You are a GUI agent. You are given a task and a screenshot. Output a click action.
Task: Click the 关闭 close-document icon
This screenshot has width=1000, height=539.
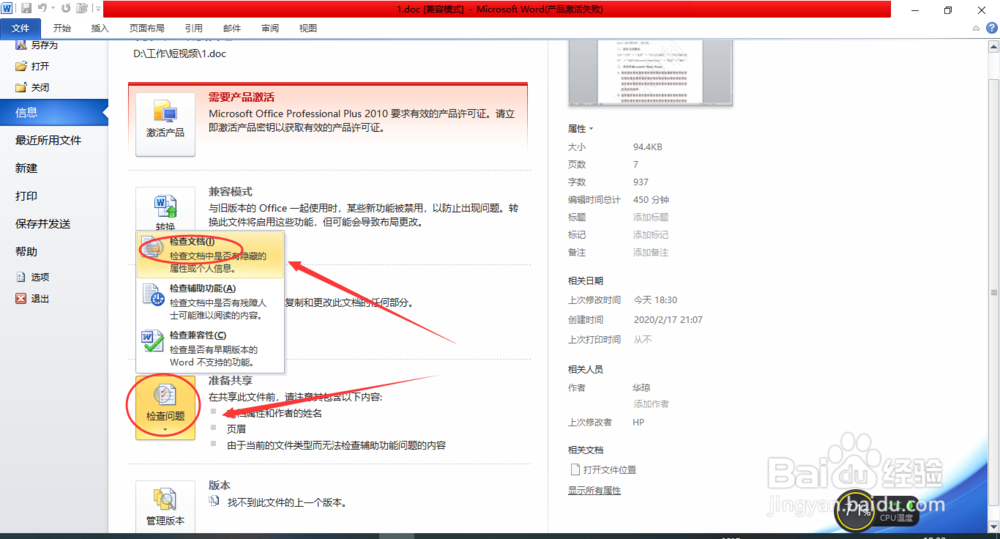[21, 87]
